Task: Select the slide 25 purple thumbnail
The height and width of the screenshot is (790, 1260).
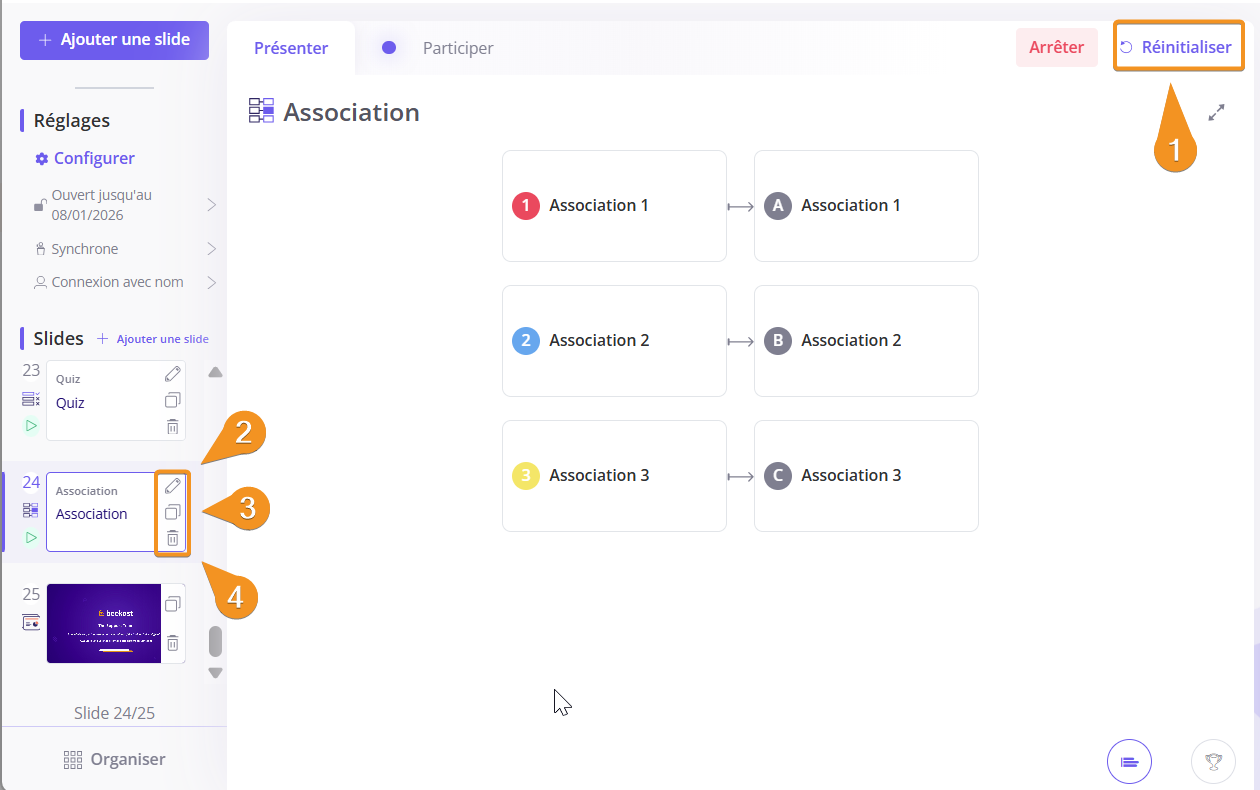Action: (103, 623)
